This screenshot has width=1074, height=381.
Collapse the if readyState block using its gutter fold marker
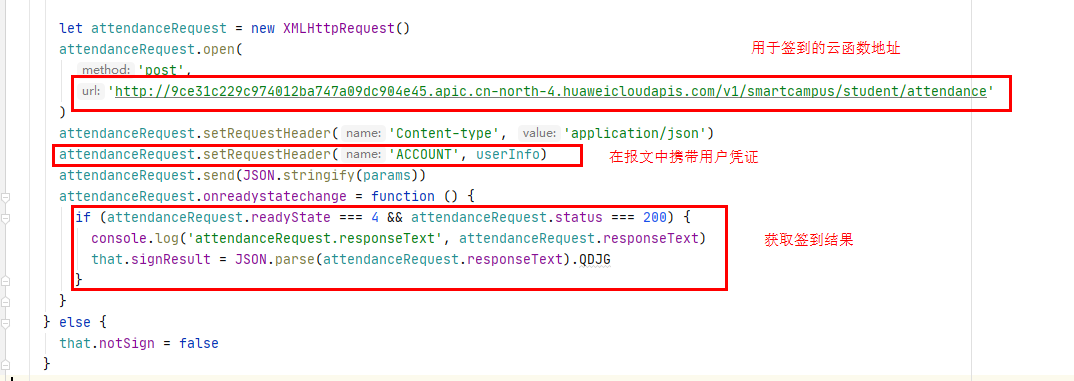tap(6, 219)
